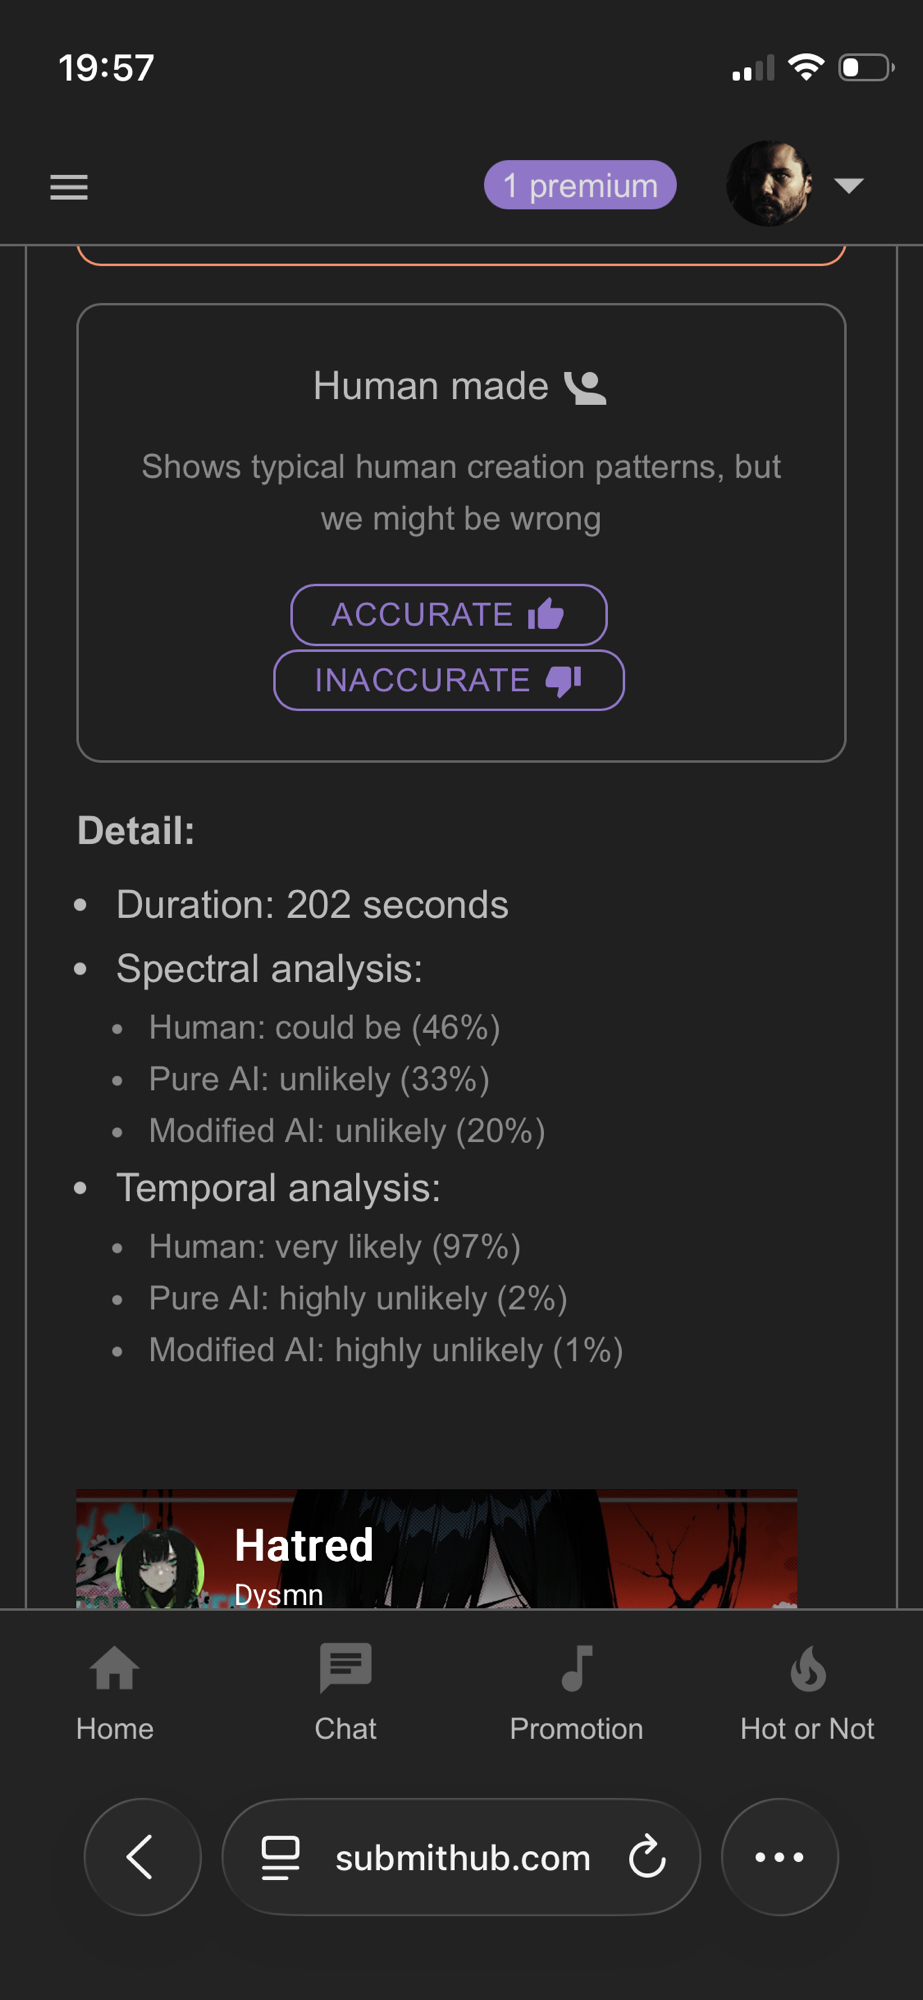Tap the submithub.com address bar
The width and height of the screenshot is (923, 2000).
click(462, 1858)
